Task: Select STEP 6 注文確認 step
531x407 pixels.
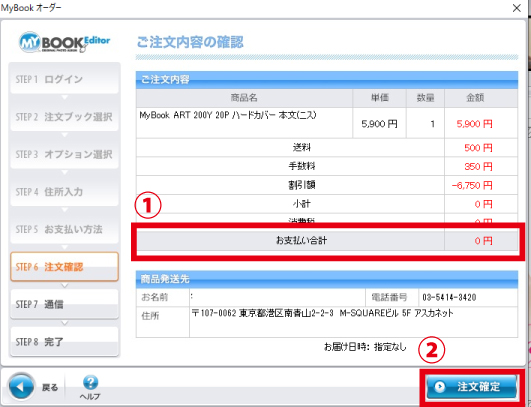Action: pyautogui.click(x=64, y=267)
